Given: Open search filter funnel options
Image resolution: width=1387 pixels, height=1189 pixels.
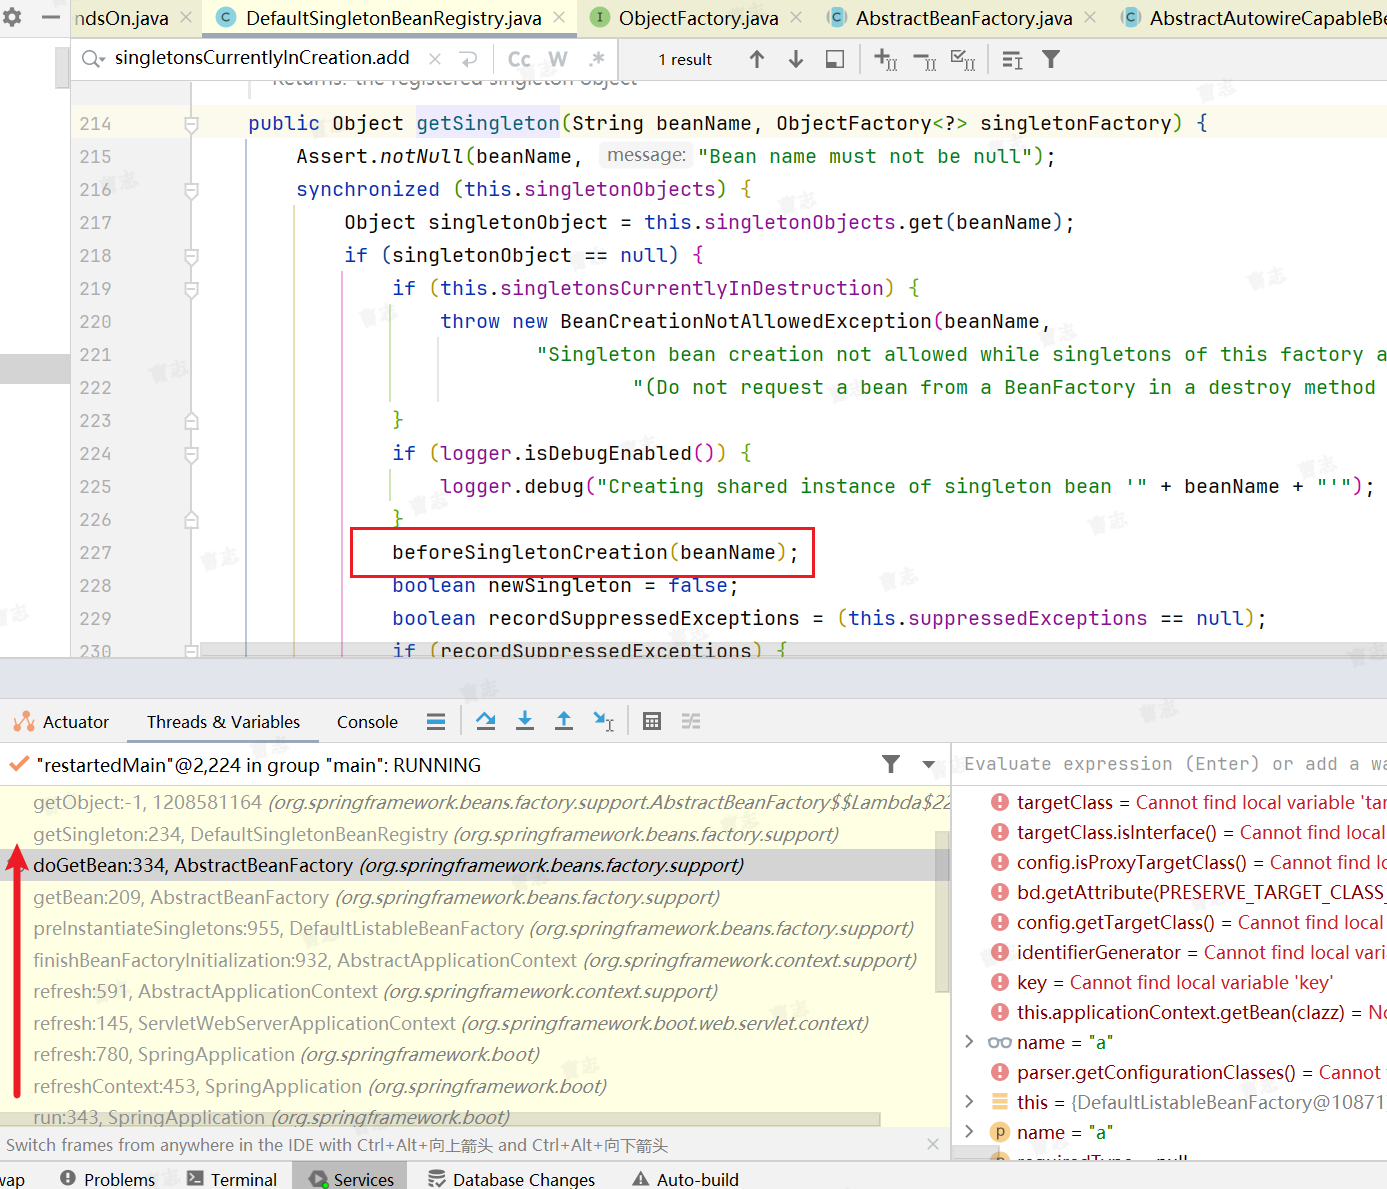Looking at the screenshot, I should point(1051,59).
